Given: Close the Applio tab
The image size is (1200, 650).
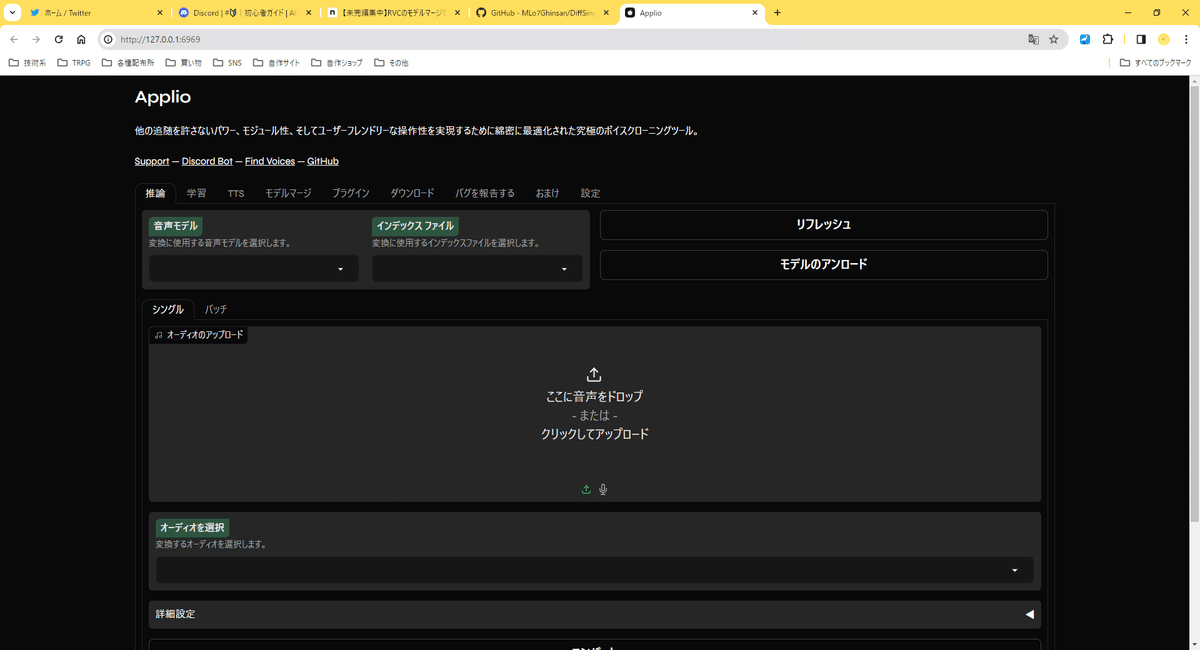Looking at the screenshot, I should pos(755,13).
